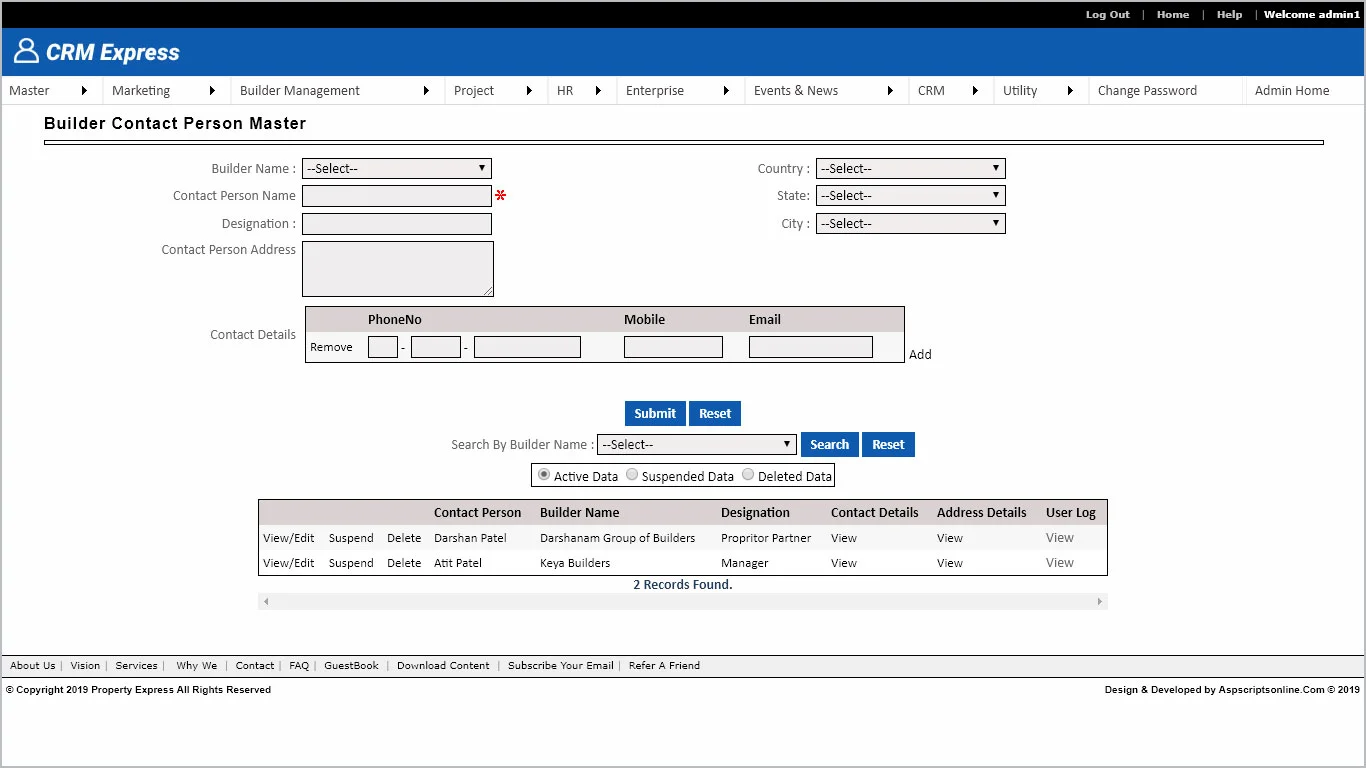Click the third PhoneNo number box

click(x=527, y=347)
